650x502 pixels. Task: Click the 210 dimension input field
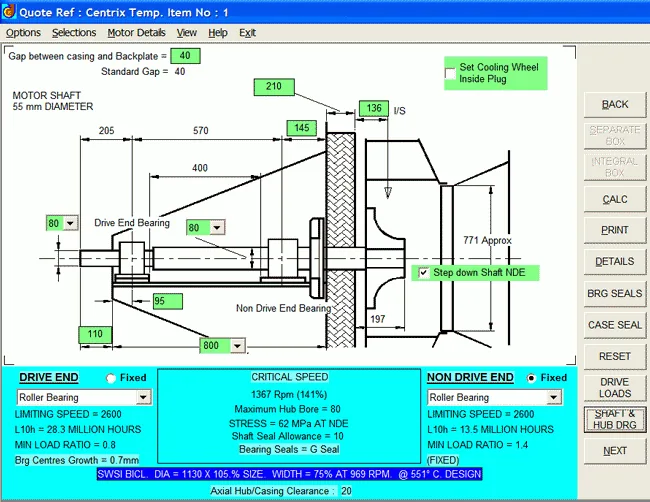click(274, 87)
